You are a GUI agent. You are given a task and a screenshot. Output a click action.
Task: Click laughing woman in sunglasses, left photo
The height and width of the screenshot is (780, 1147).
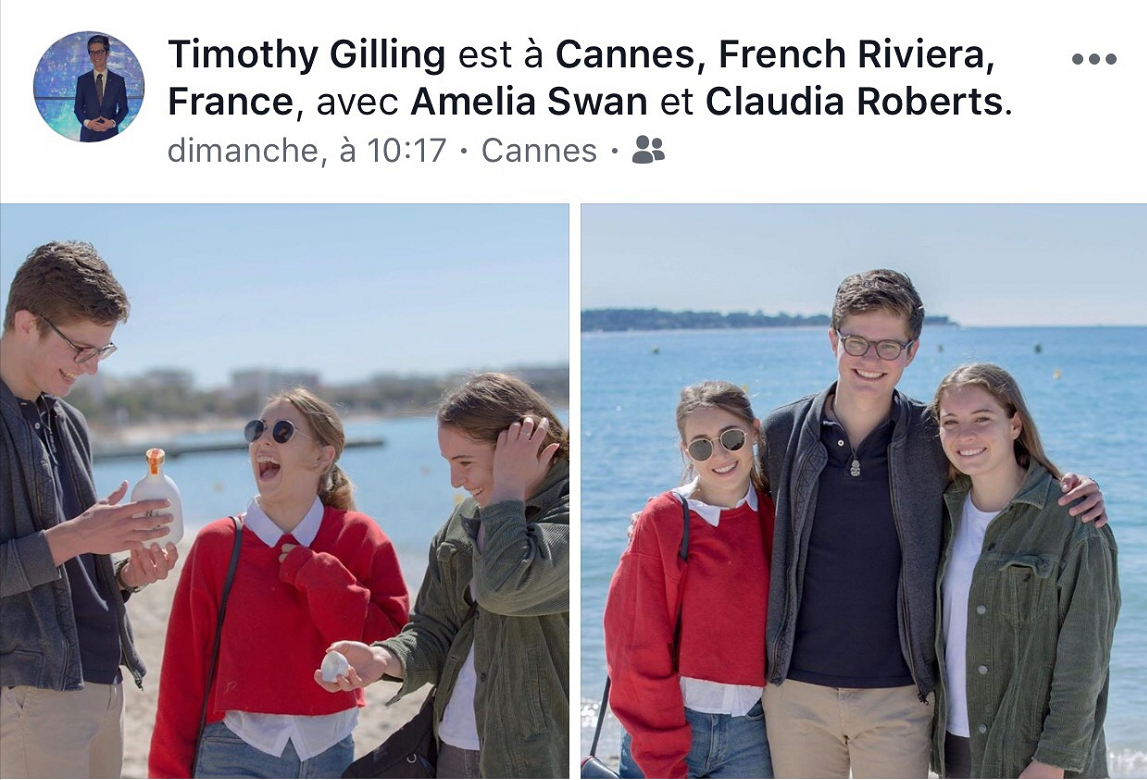click(282, 585)
